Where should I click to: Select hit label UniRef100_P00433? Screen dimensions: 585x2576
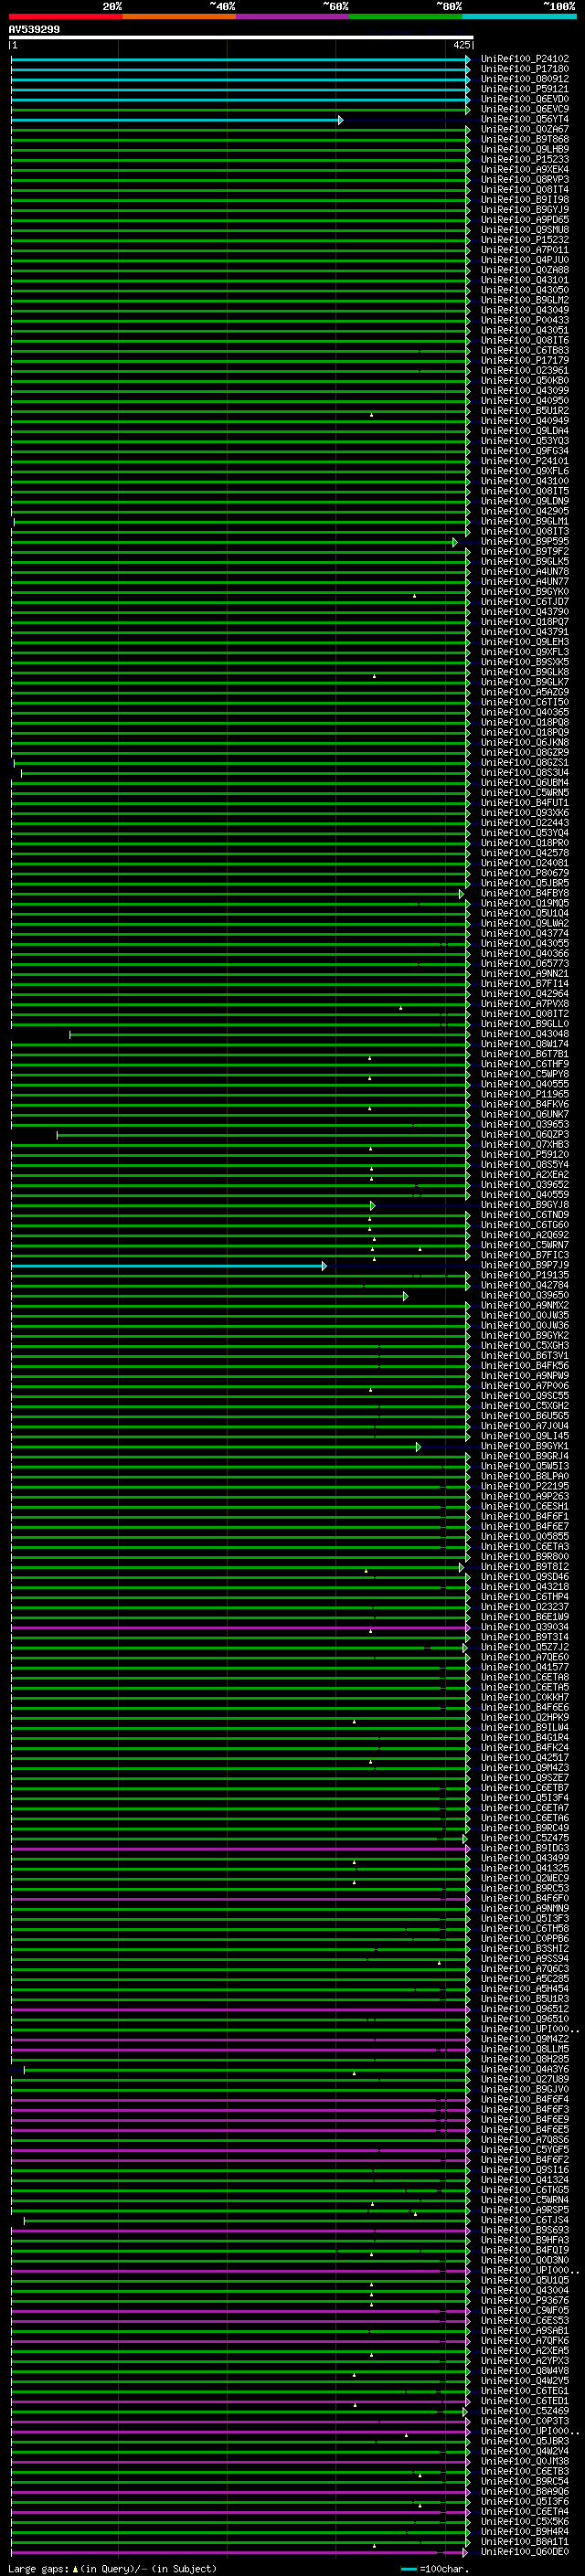[524, 320]
